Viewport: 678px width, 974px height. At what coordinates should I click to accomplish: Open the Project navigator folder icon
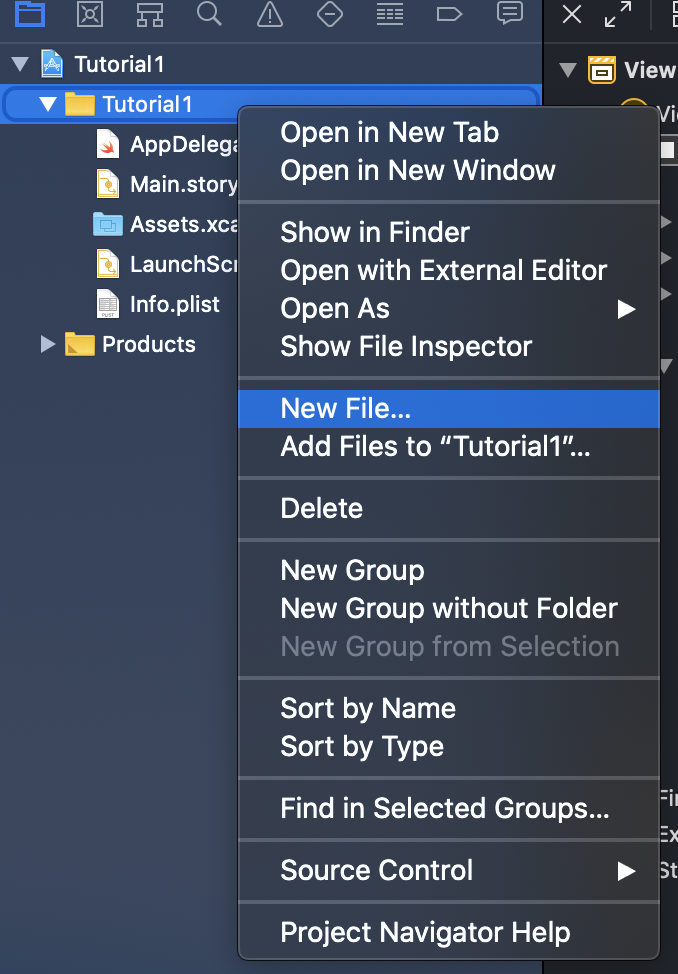tap(30, 14)
